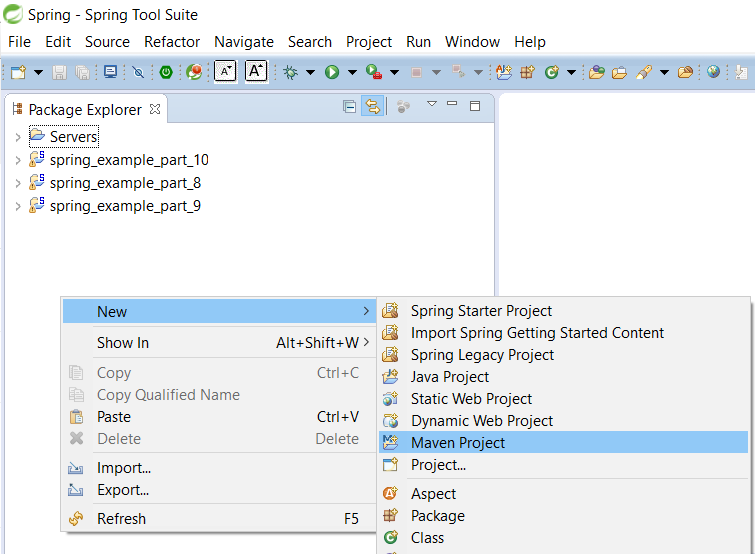
Task: Open the Package Explorer View Menu triangle
Action: pyautogui.click(x=432, y=104)
